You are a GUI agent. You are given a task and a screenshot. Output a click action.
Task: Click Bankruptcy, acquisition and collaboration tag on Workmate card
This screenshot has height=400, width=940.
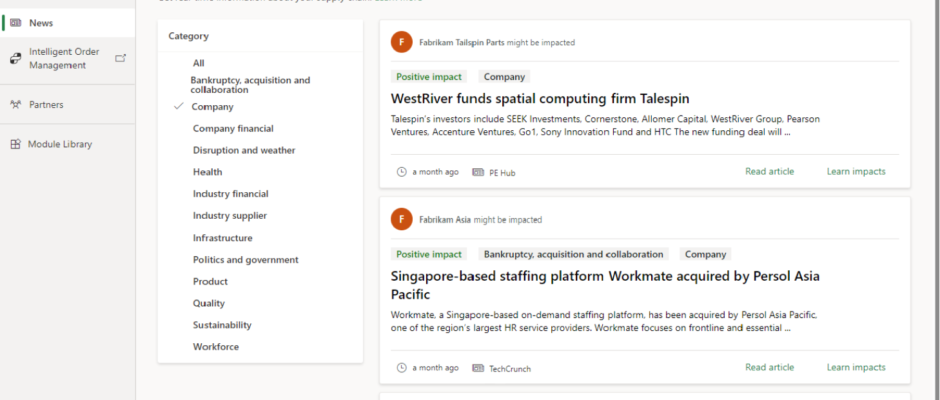point(574,254)
